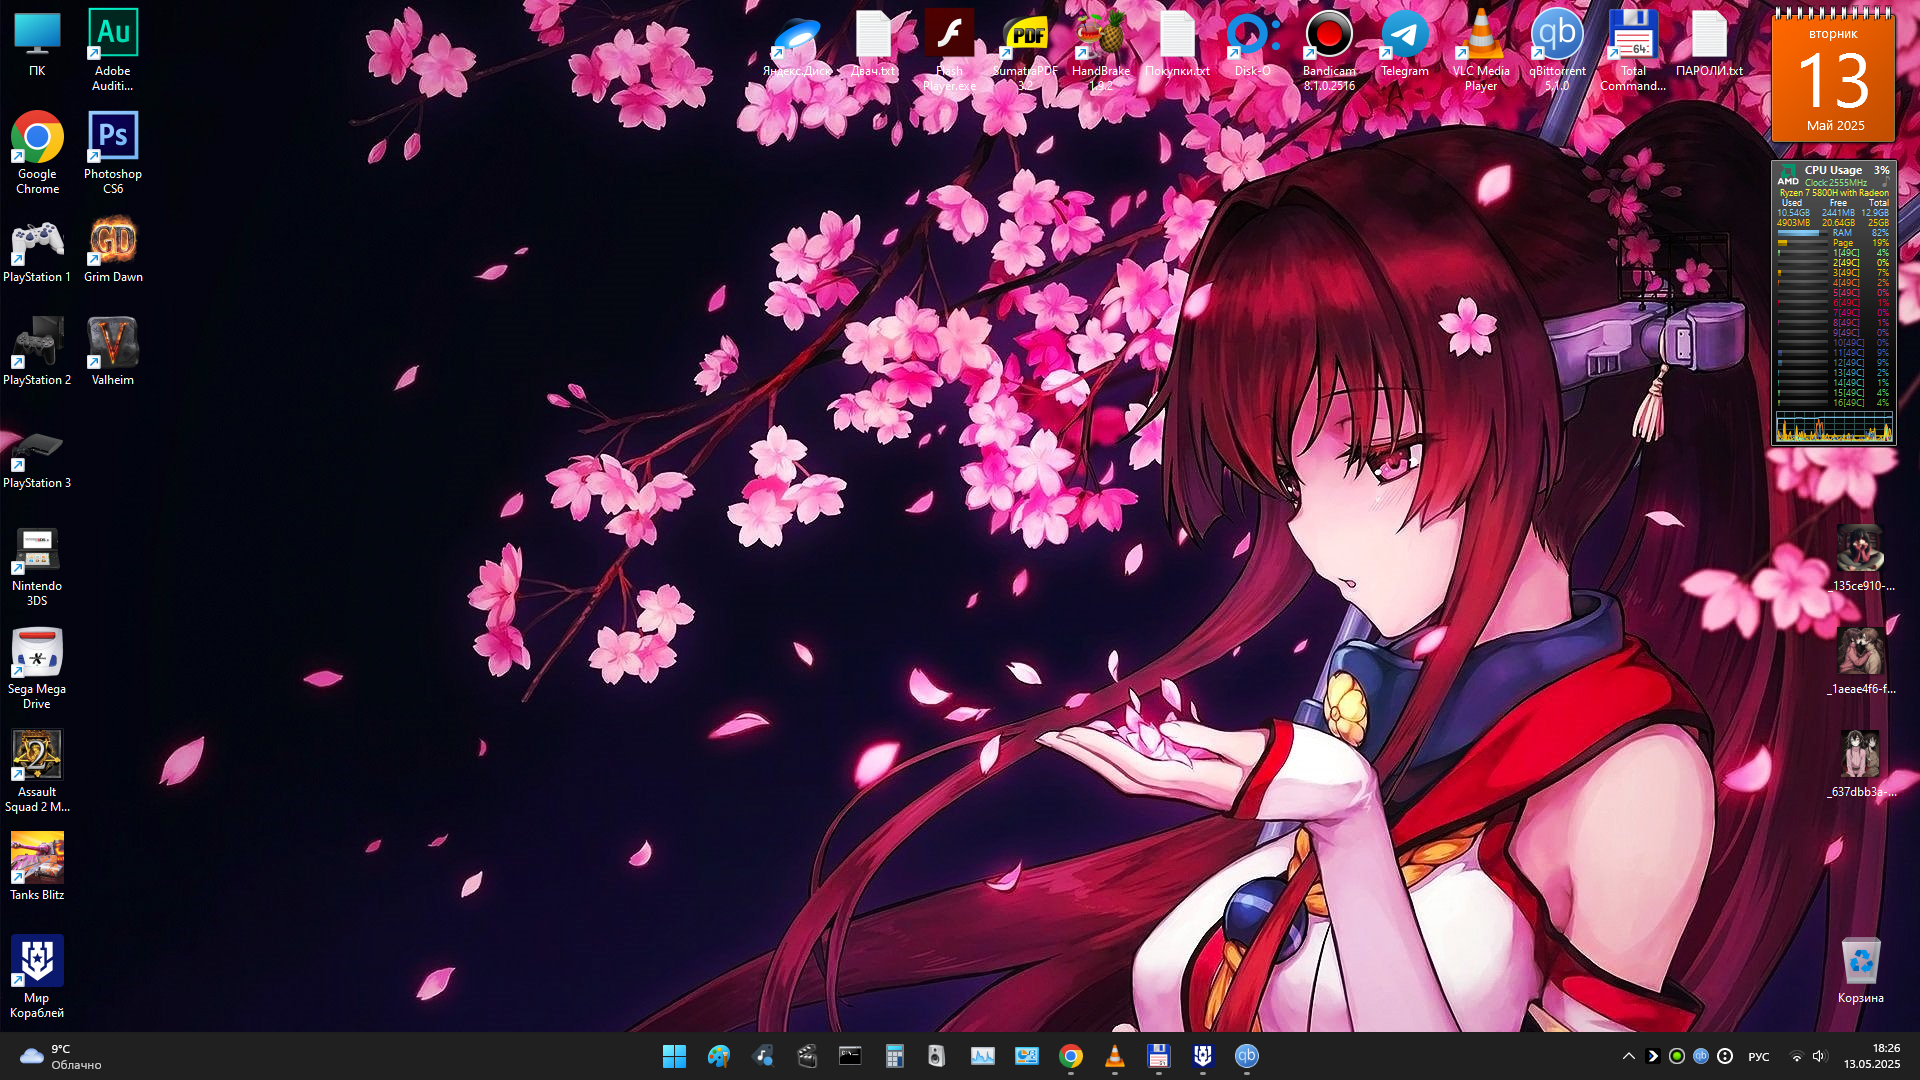Select _1aeae4f6 image thumbnail
The width and height of the screenshot is (1920, 1080).
click(x=1860, y=661)
